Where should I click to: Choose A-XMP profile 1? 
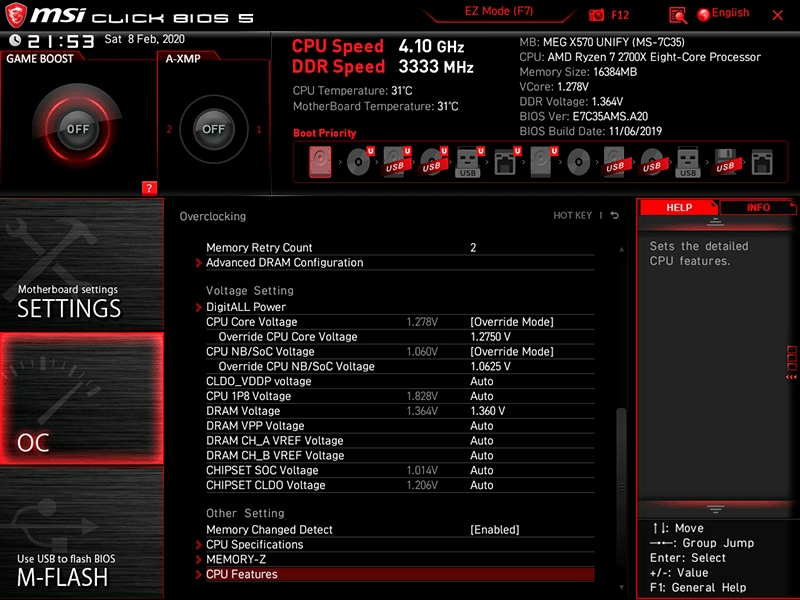point(259,129)
